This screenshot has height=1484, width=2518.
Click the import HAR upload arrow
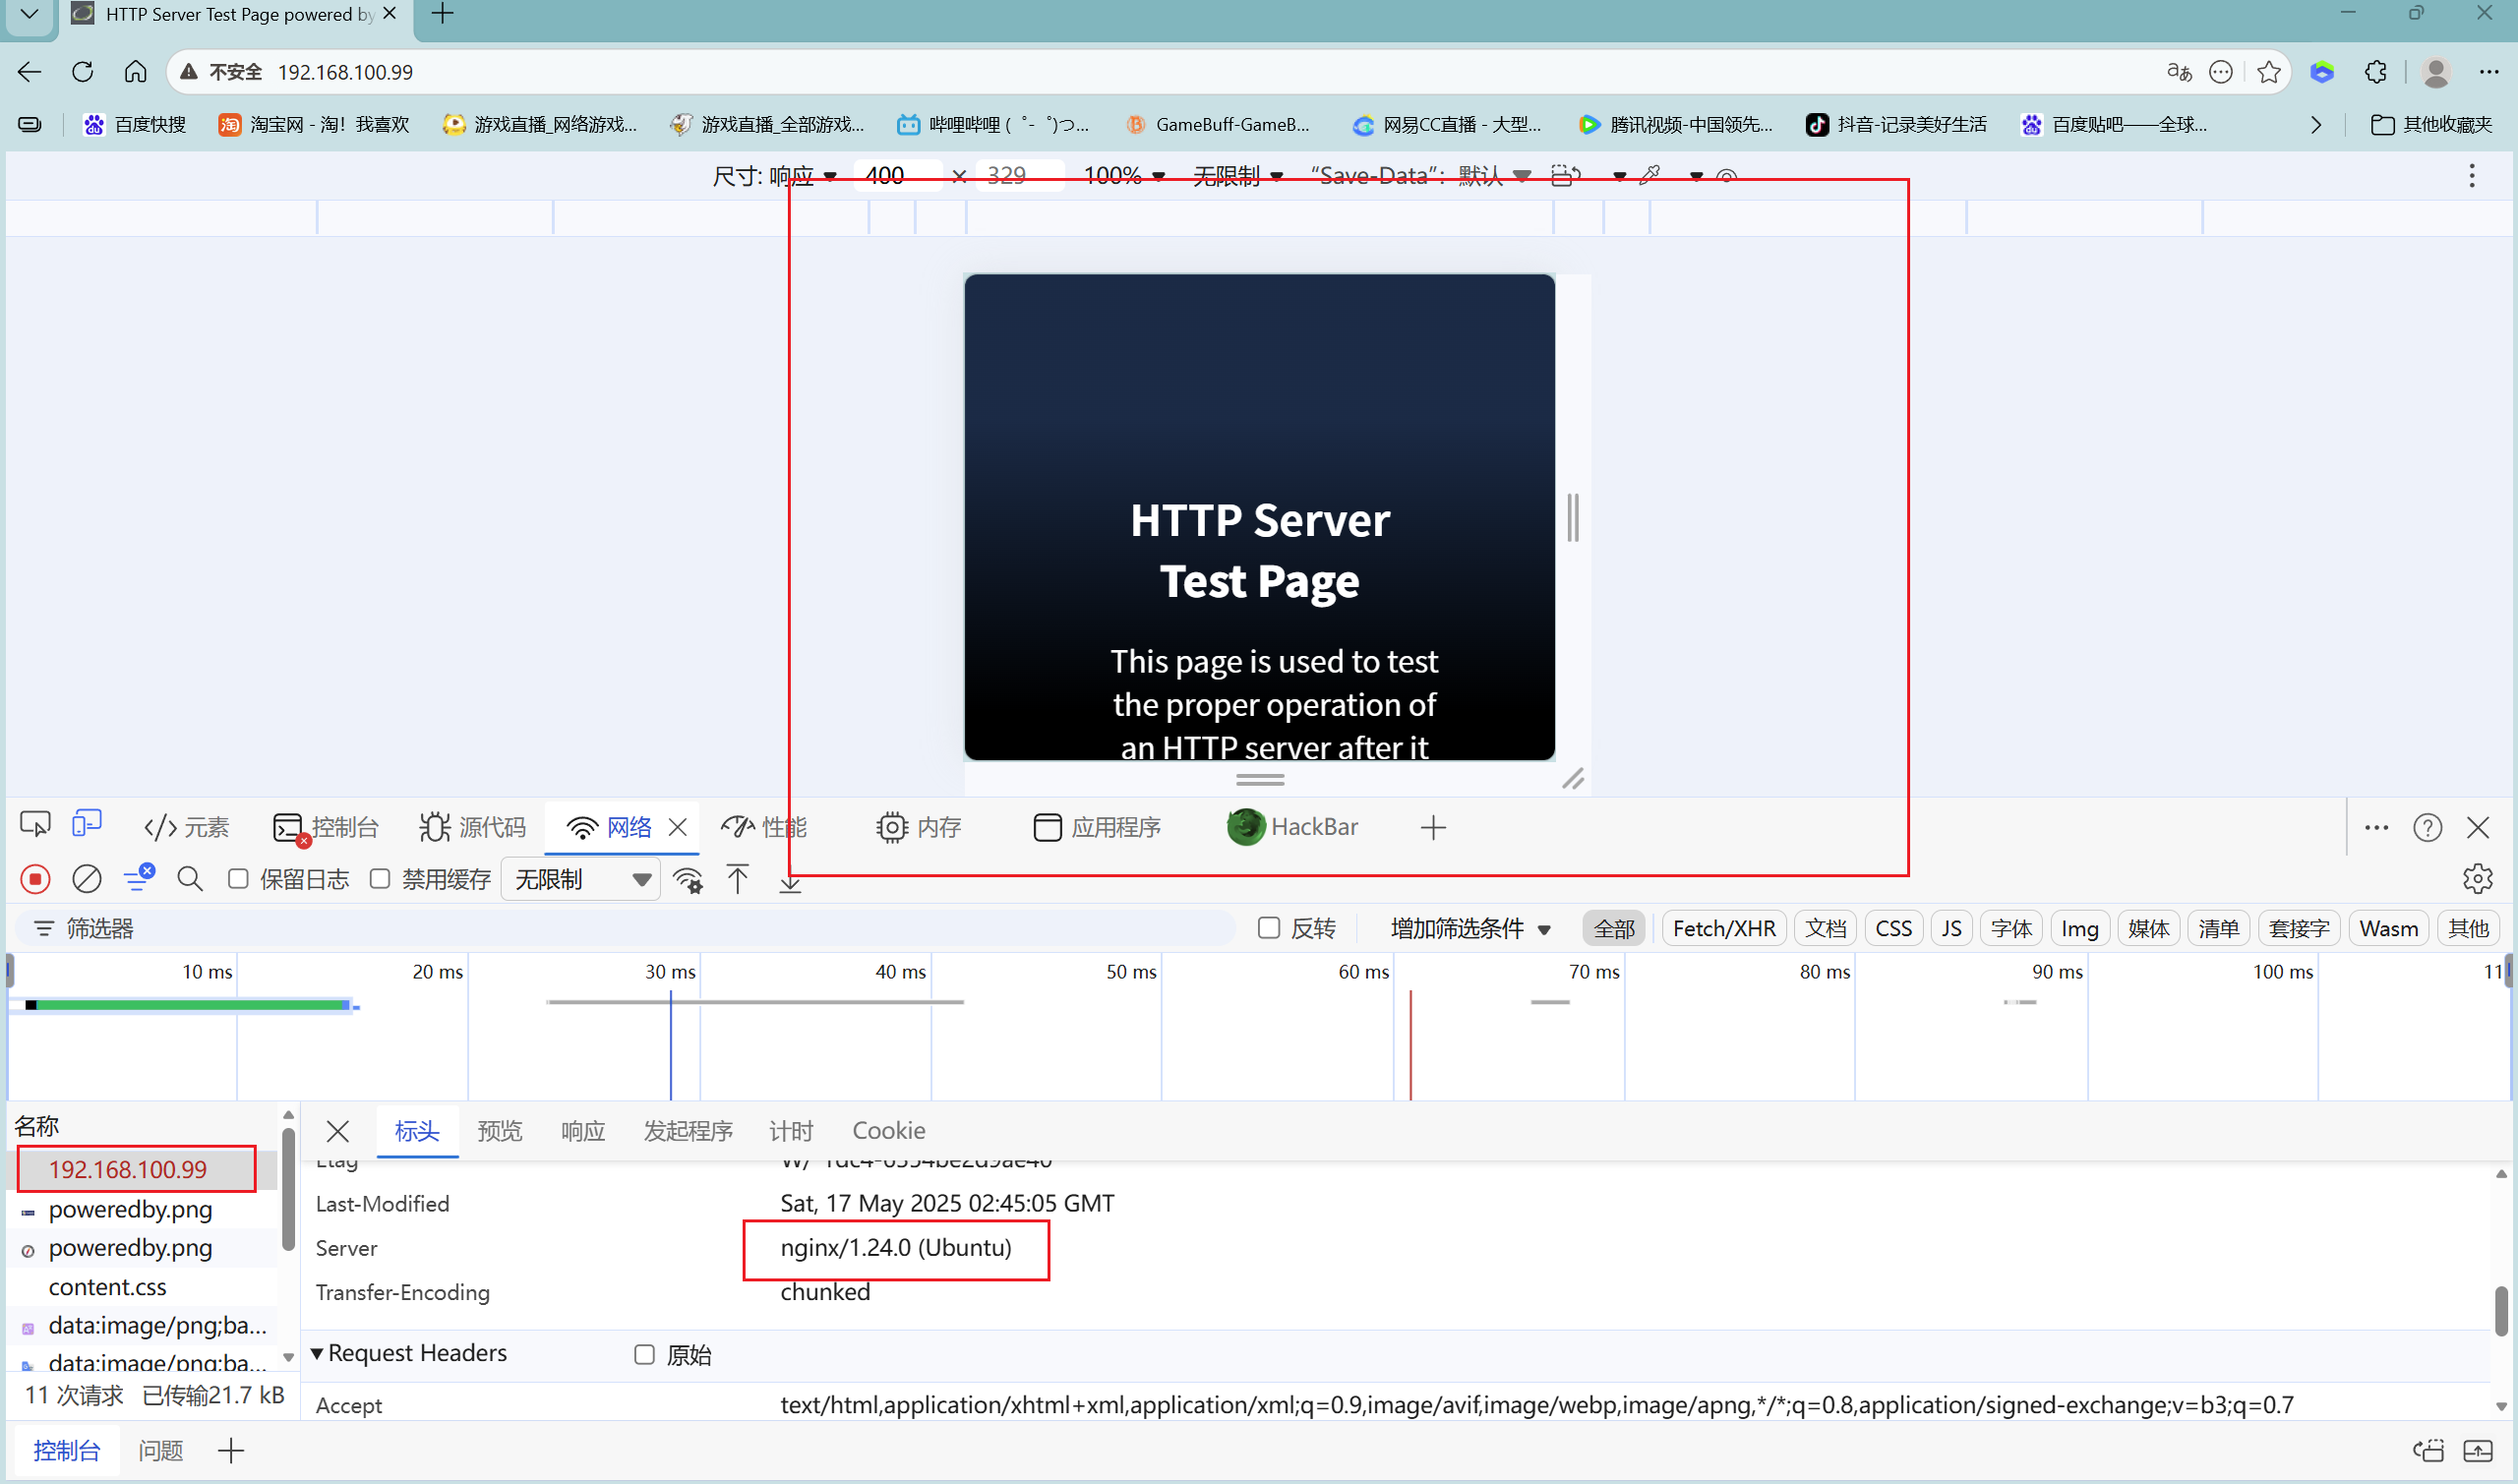click(737, 879)
